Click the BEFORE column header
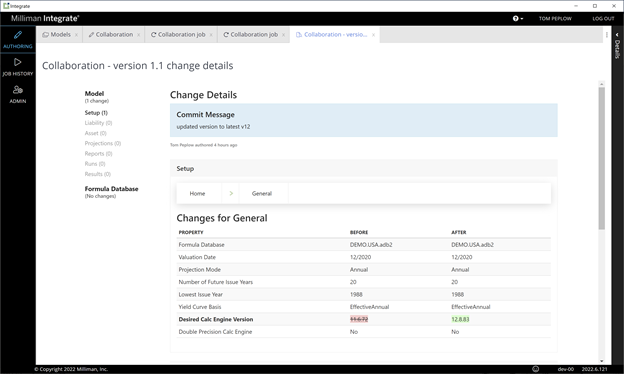This screenshot has width=624, height=374. [x=359, y=232]
